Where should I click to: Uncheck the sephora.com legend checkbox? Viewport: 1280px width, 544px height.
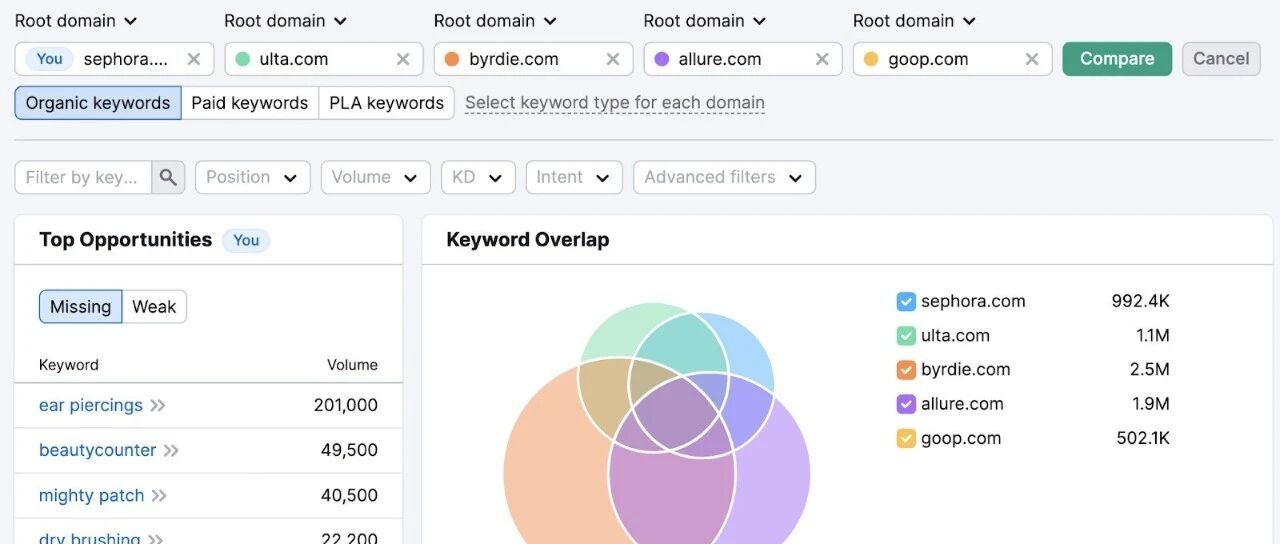point(906,301)
